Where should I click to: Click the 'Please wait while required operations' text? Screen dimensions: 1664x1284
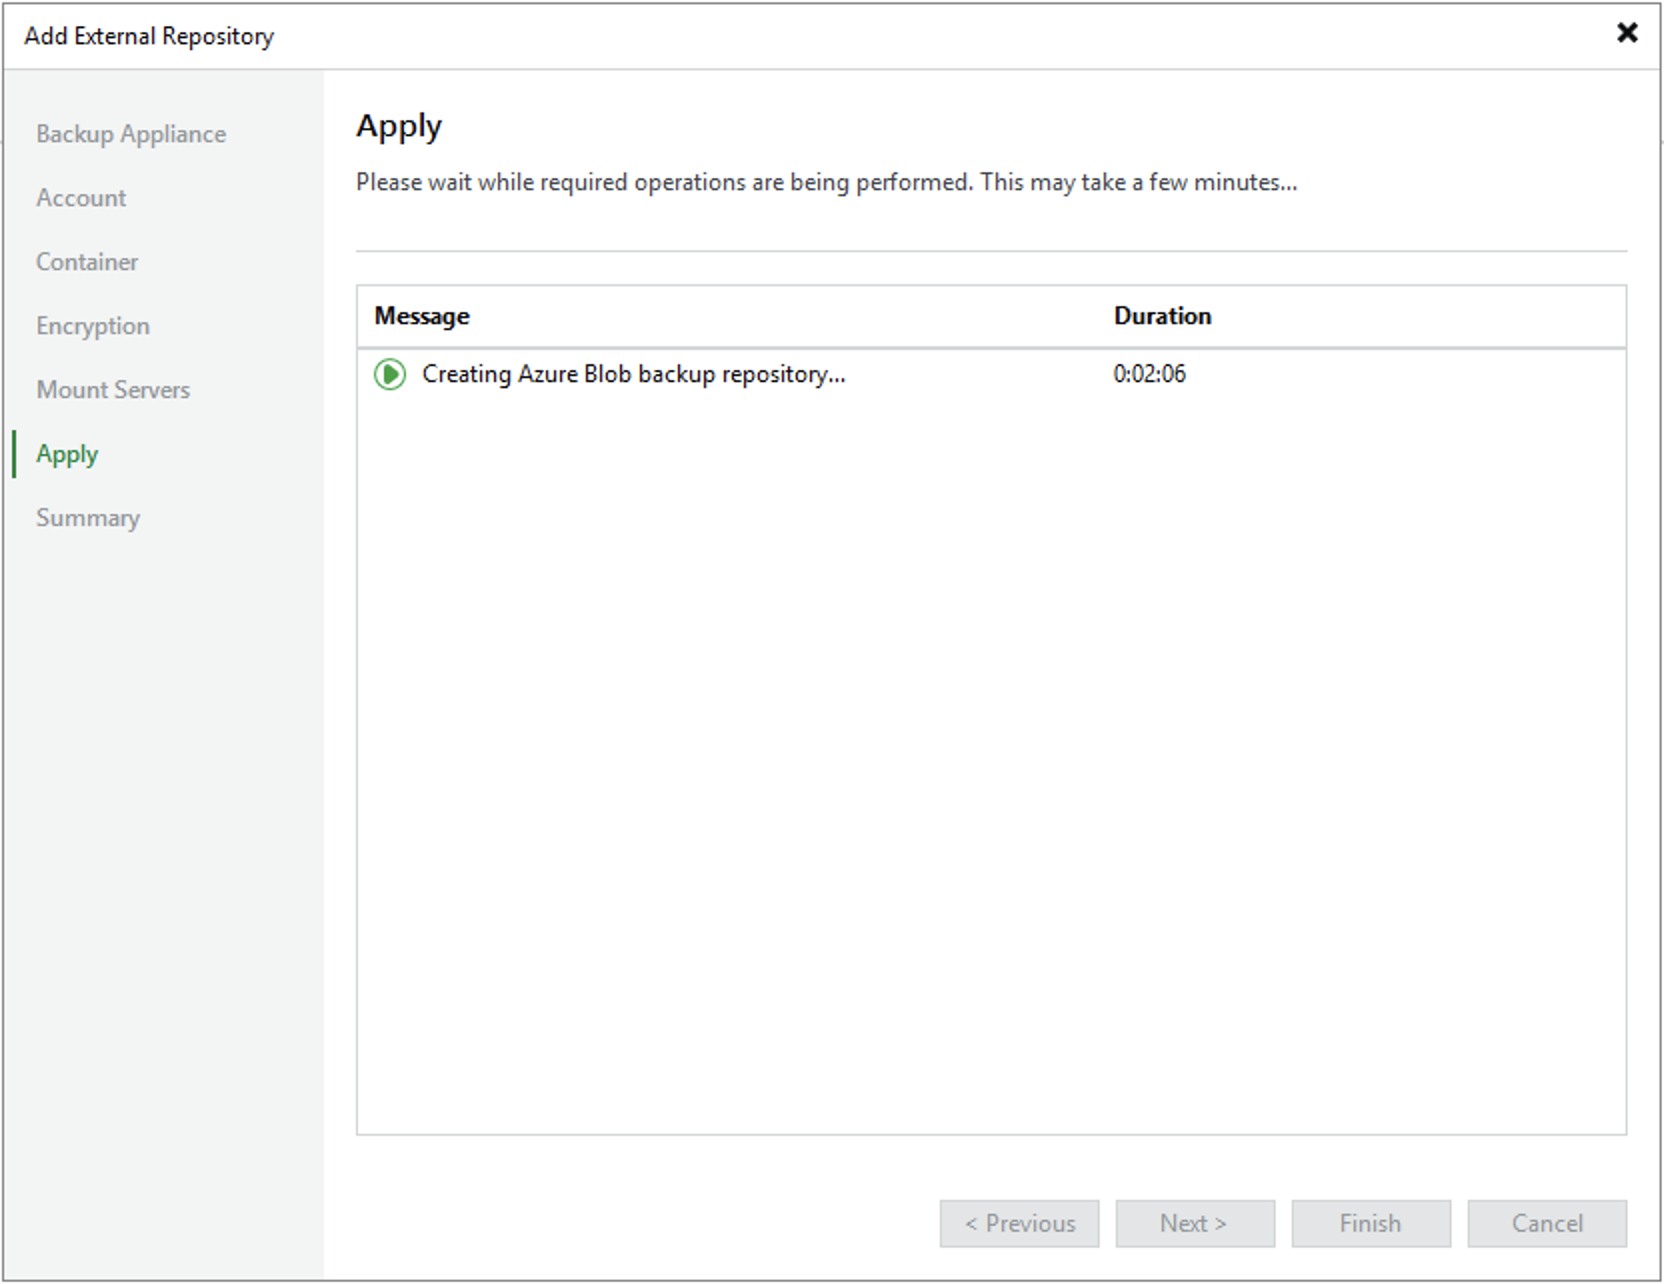(826, 182)
